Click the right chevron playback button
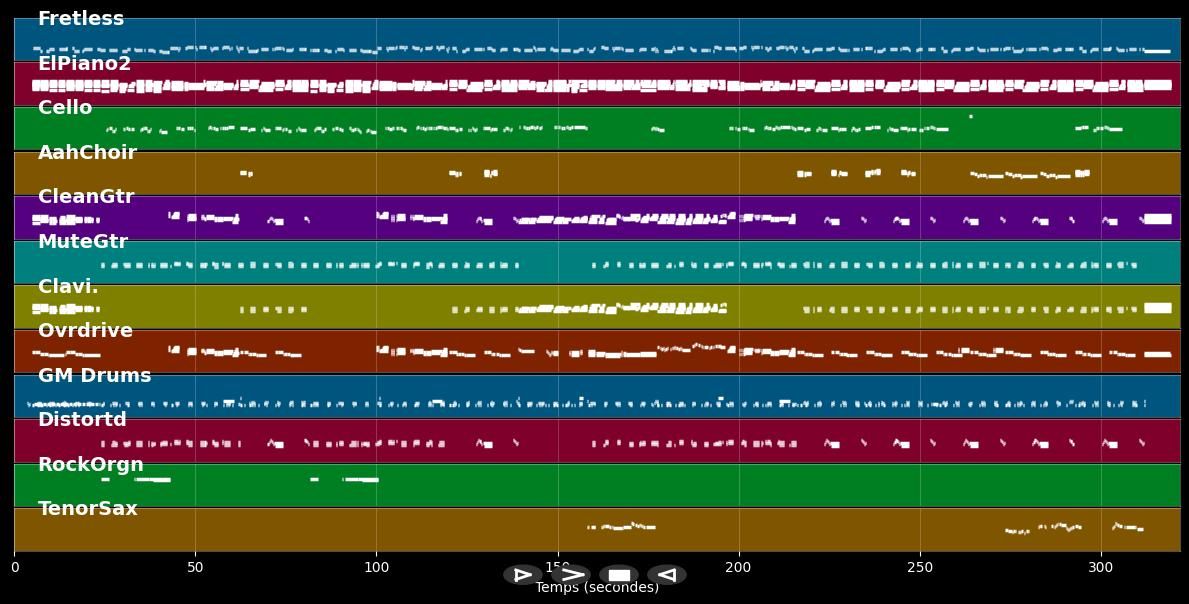Viewport: 1189px width, 604px height. 571,575
